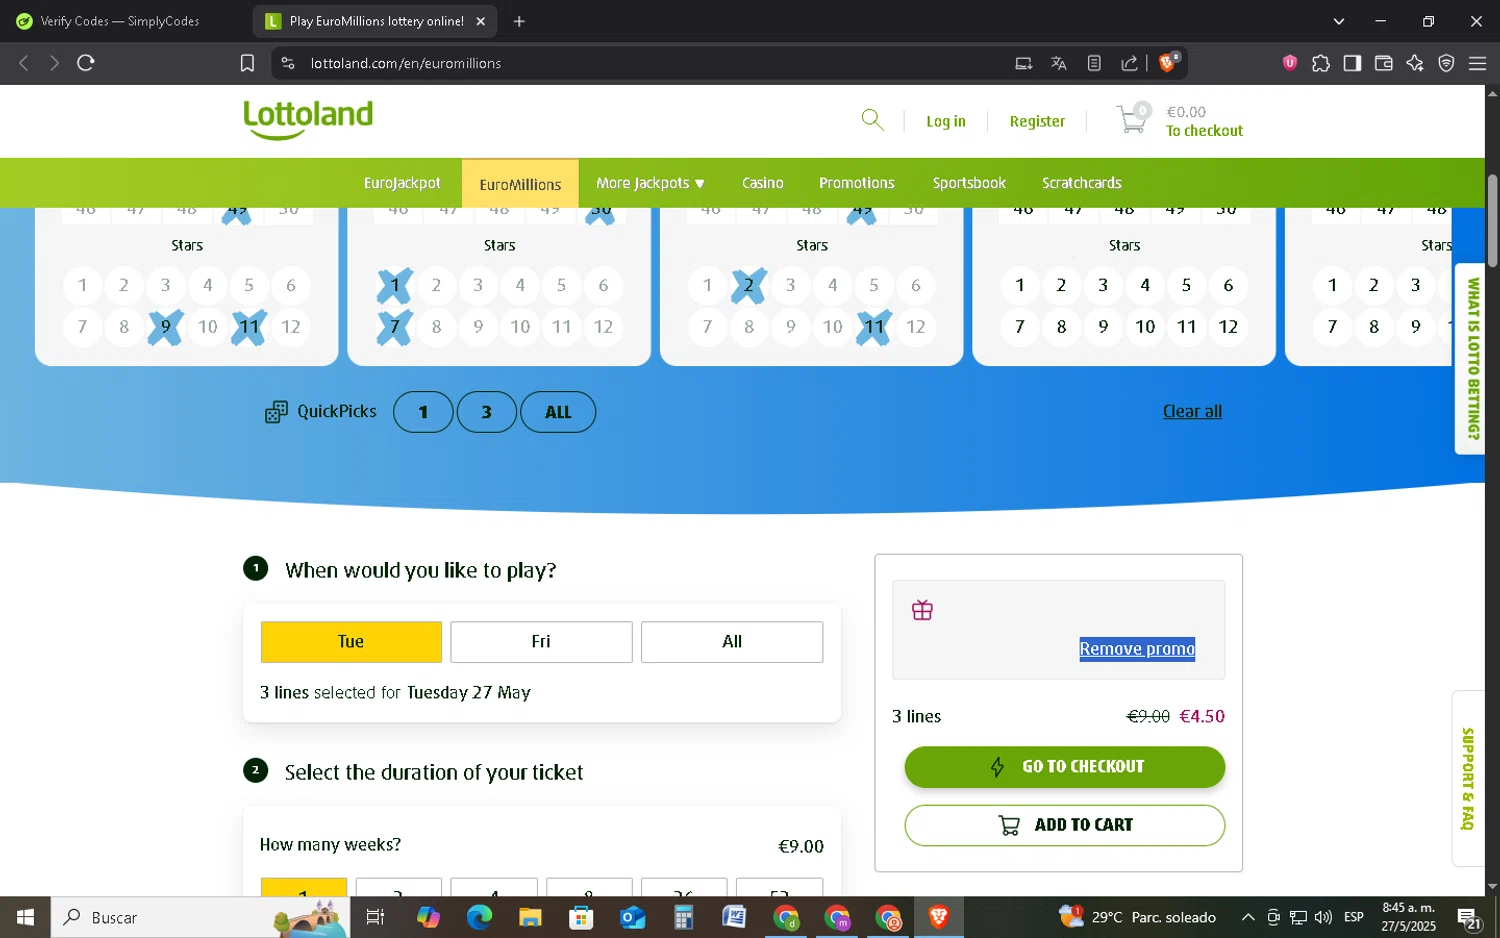Open browser extensions puzzle icon
The height and width of the screenshot is (938, 1500).
click(1321, 63)
